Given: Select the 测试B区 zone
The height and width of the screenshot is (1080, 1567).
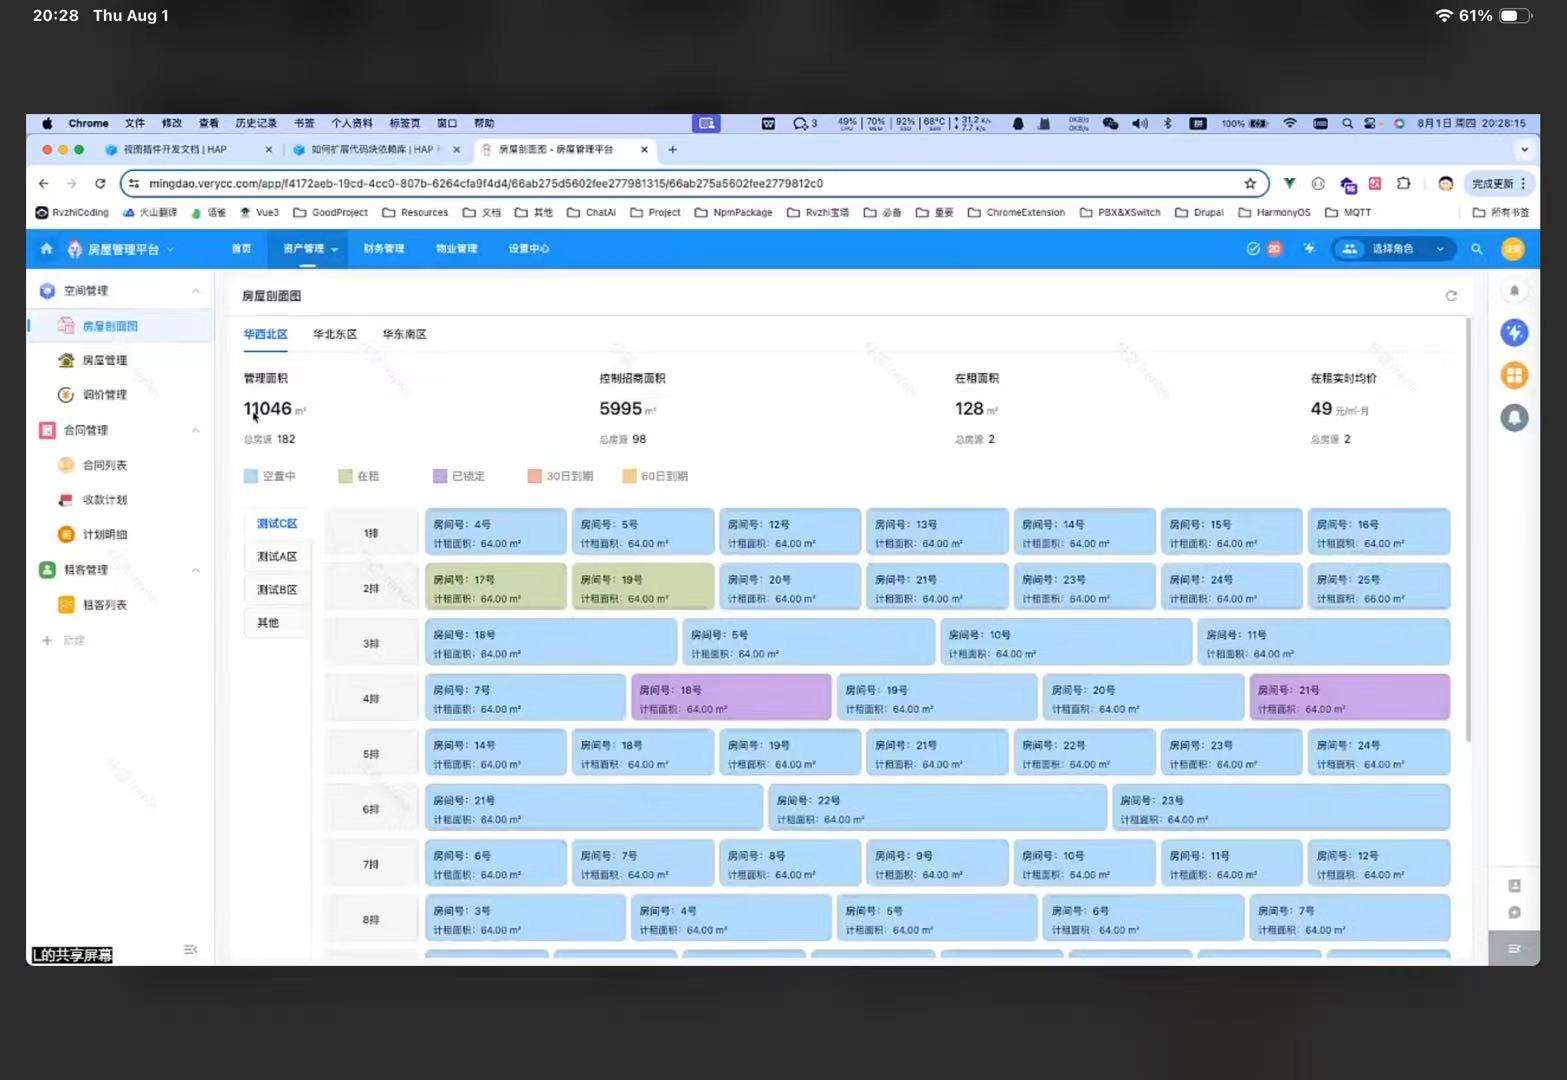Looking at the screenshot, I should (x=277, y=590).
